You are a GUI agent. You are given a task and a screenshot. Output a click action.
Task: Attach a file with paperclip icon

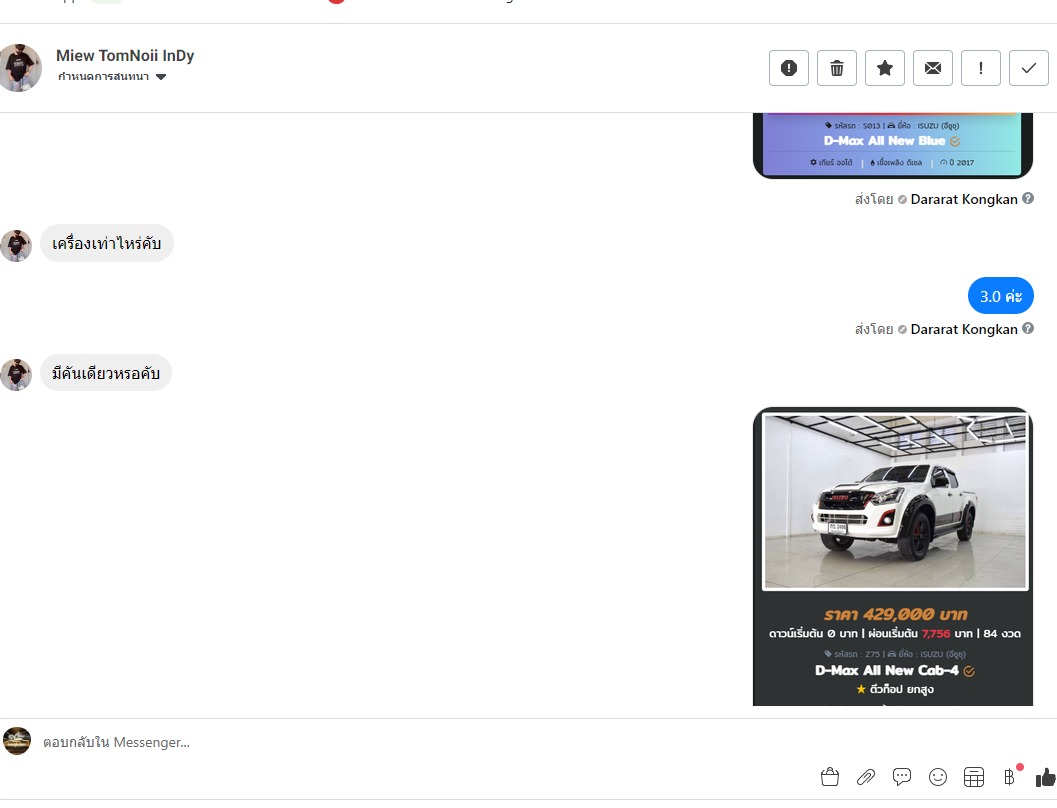(866, 777)
